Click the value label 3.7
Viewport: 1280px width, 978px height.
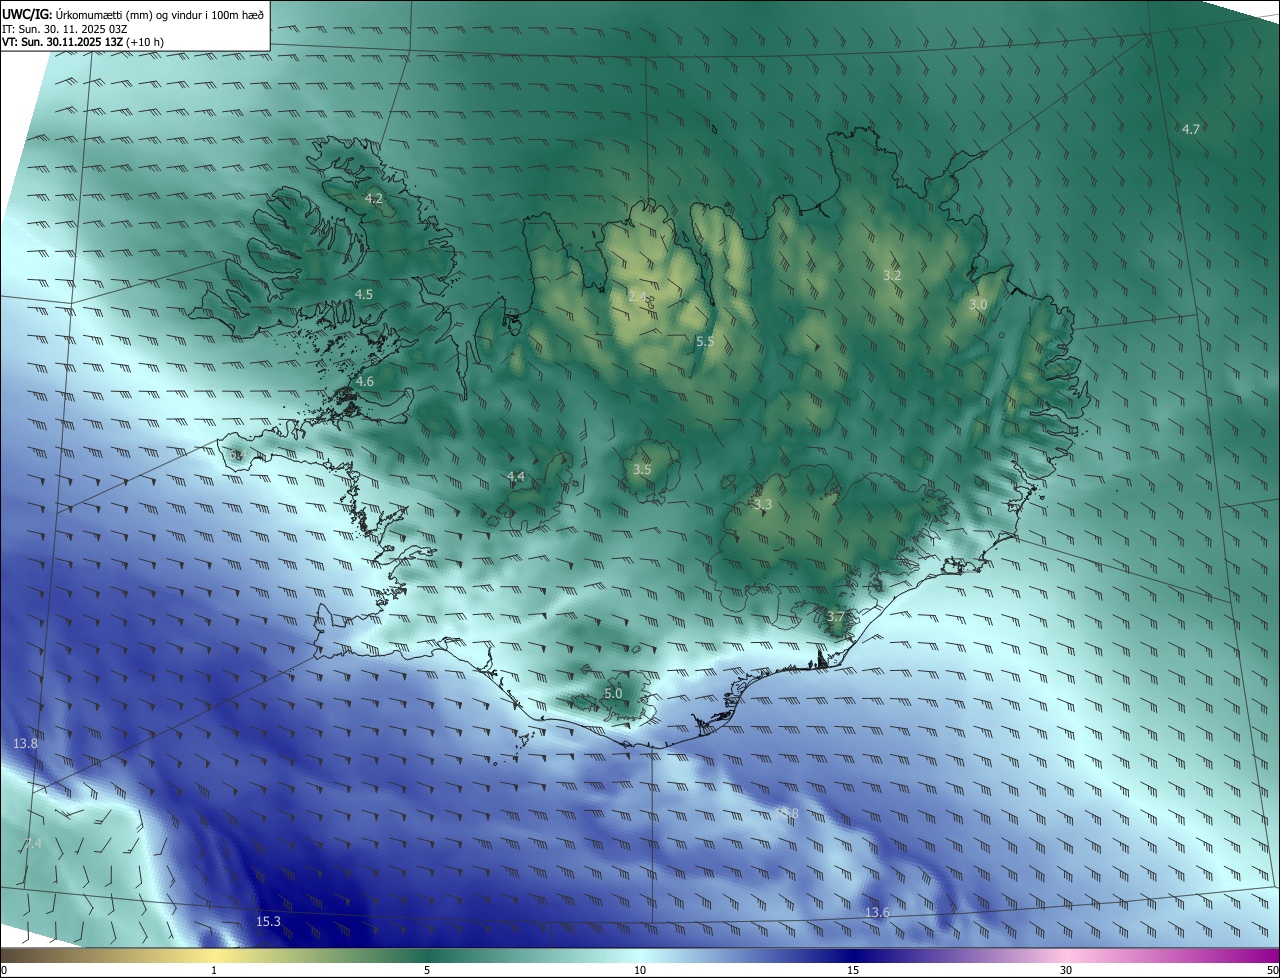pos(837,616)
